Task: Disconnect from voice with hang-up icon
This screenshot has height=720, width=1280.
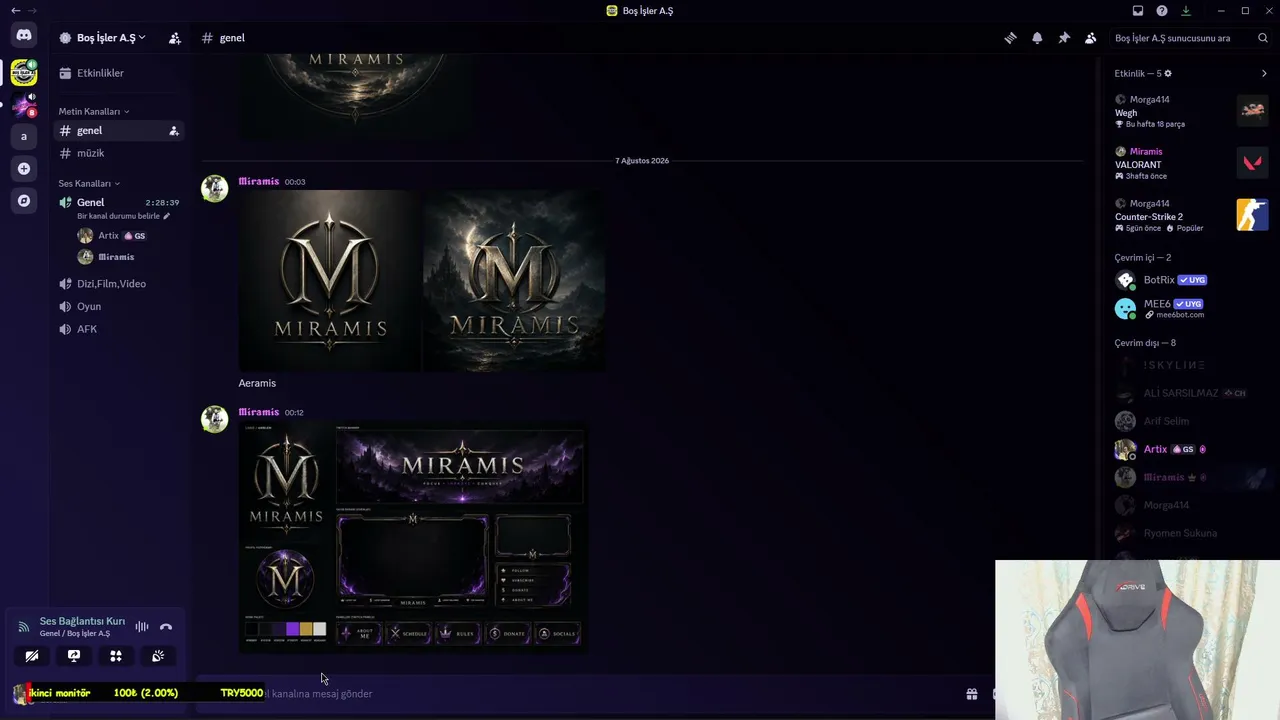Action: [166, 627]
